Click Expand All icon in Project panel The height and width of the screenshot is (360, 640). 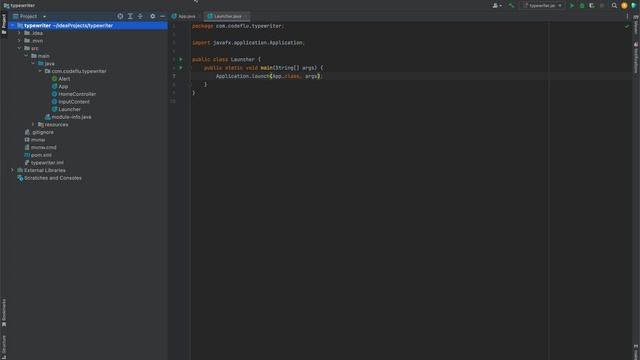(130, 16)
